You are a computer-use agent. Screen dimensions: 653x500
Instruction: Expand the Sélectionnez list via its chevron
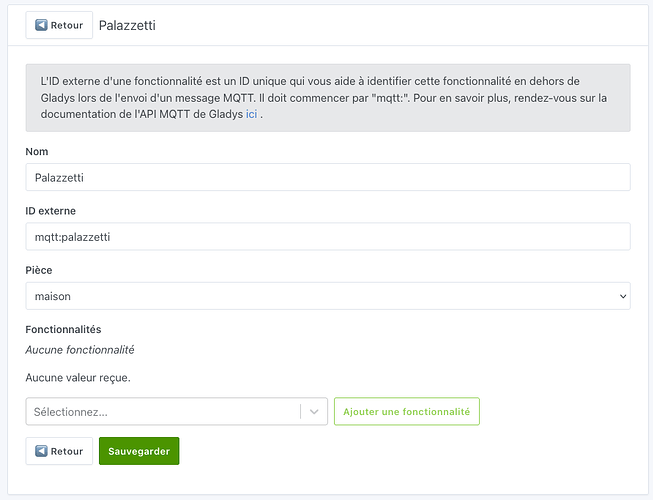coord(314,411)
